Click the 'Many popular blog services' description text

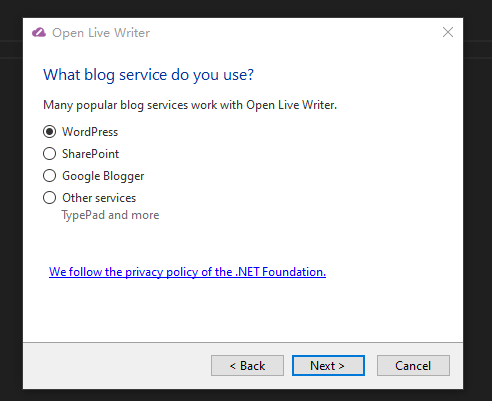click(190, 105)
